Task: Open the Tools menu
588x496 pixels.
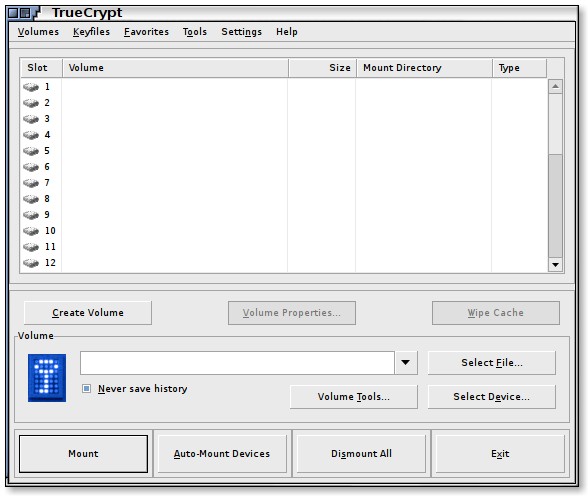Action: click(195, 32)
